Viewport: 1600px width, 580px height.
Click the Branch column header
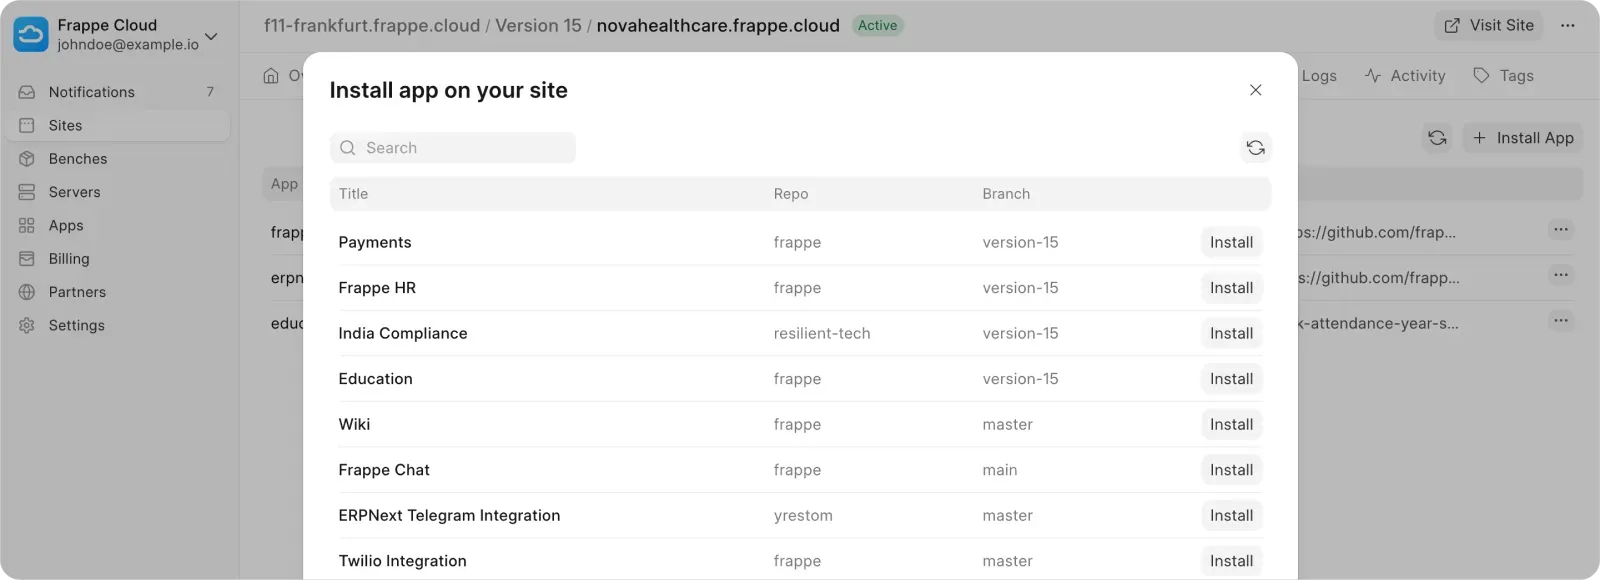[x=1006, y=194]
